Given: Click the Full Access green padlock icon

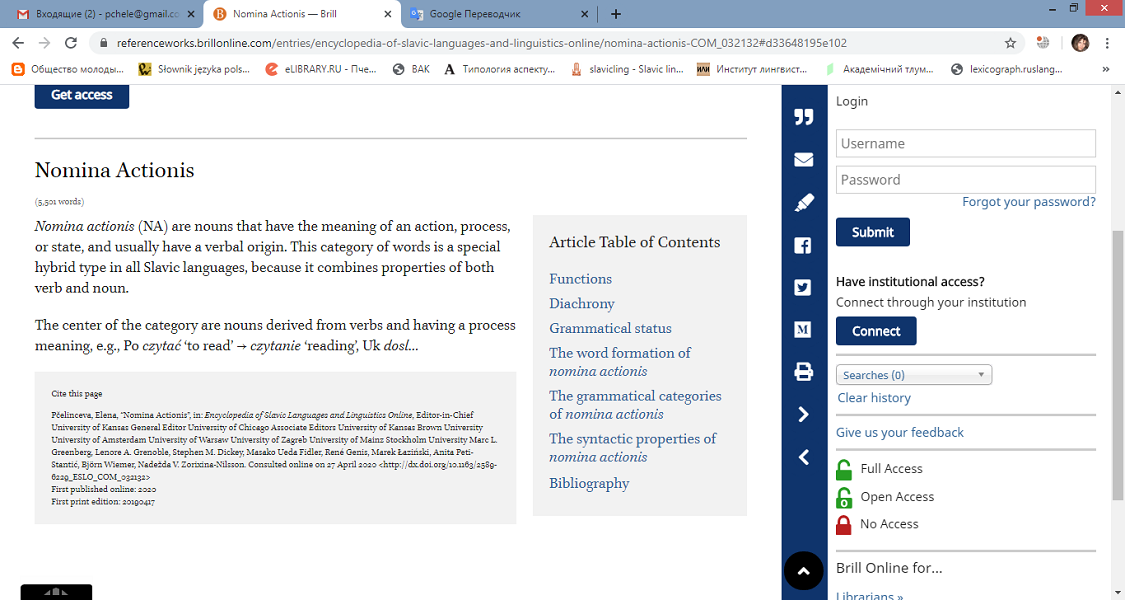Looking at the screenshot, I should click(844, 469).
